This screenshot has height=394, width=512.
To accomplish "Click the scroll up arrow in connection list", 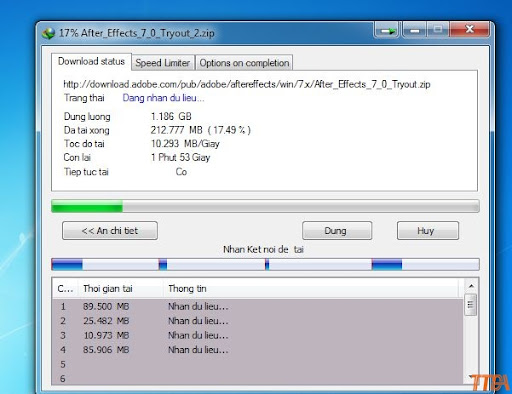I will tap(471, 286).
